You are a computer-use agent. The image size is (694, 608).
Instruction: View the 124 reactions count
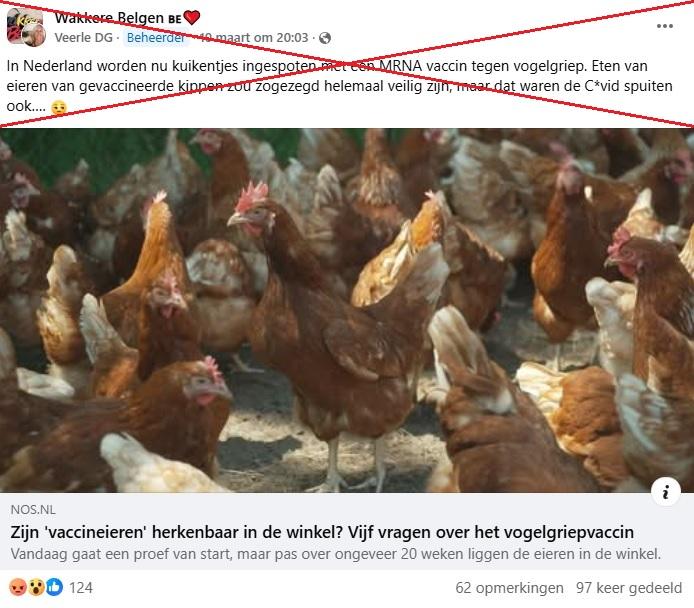[x=81, y=588]
